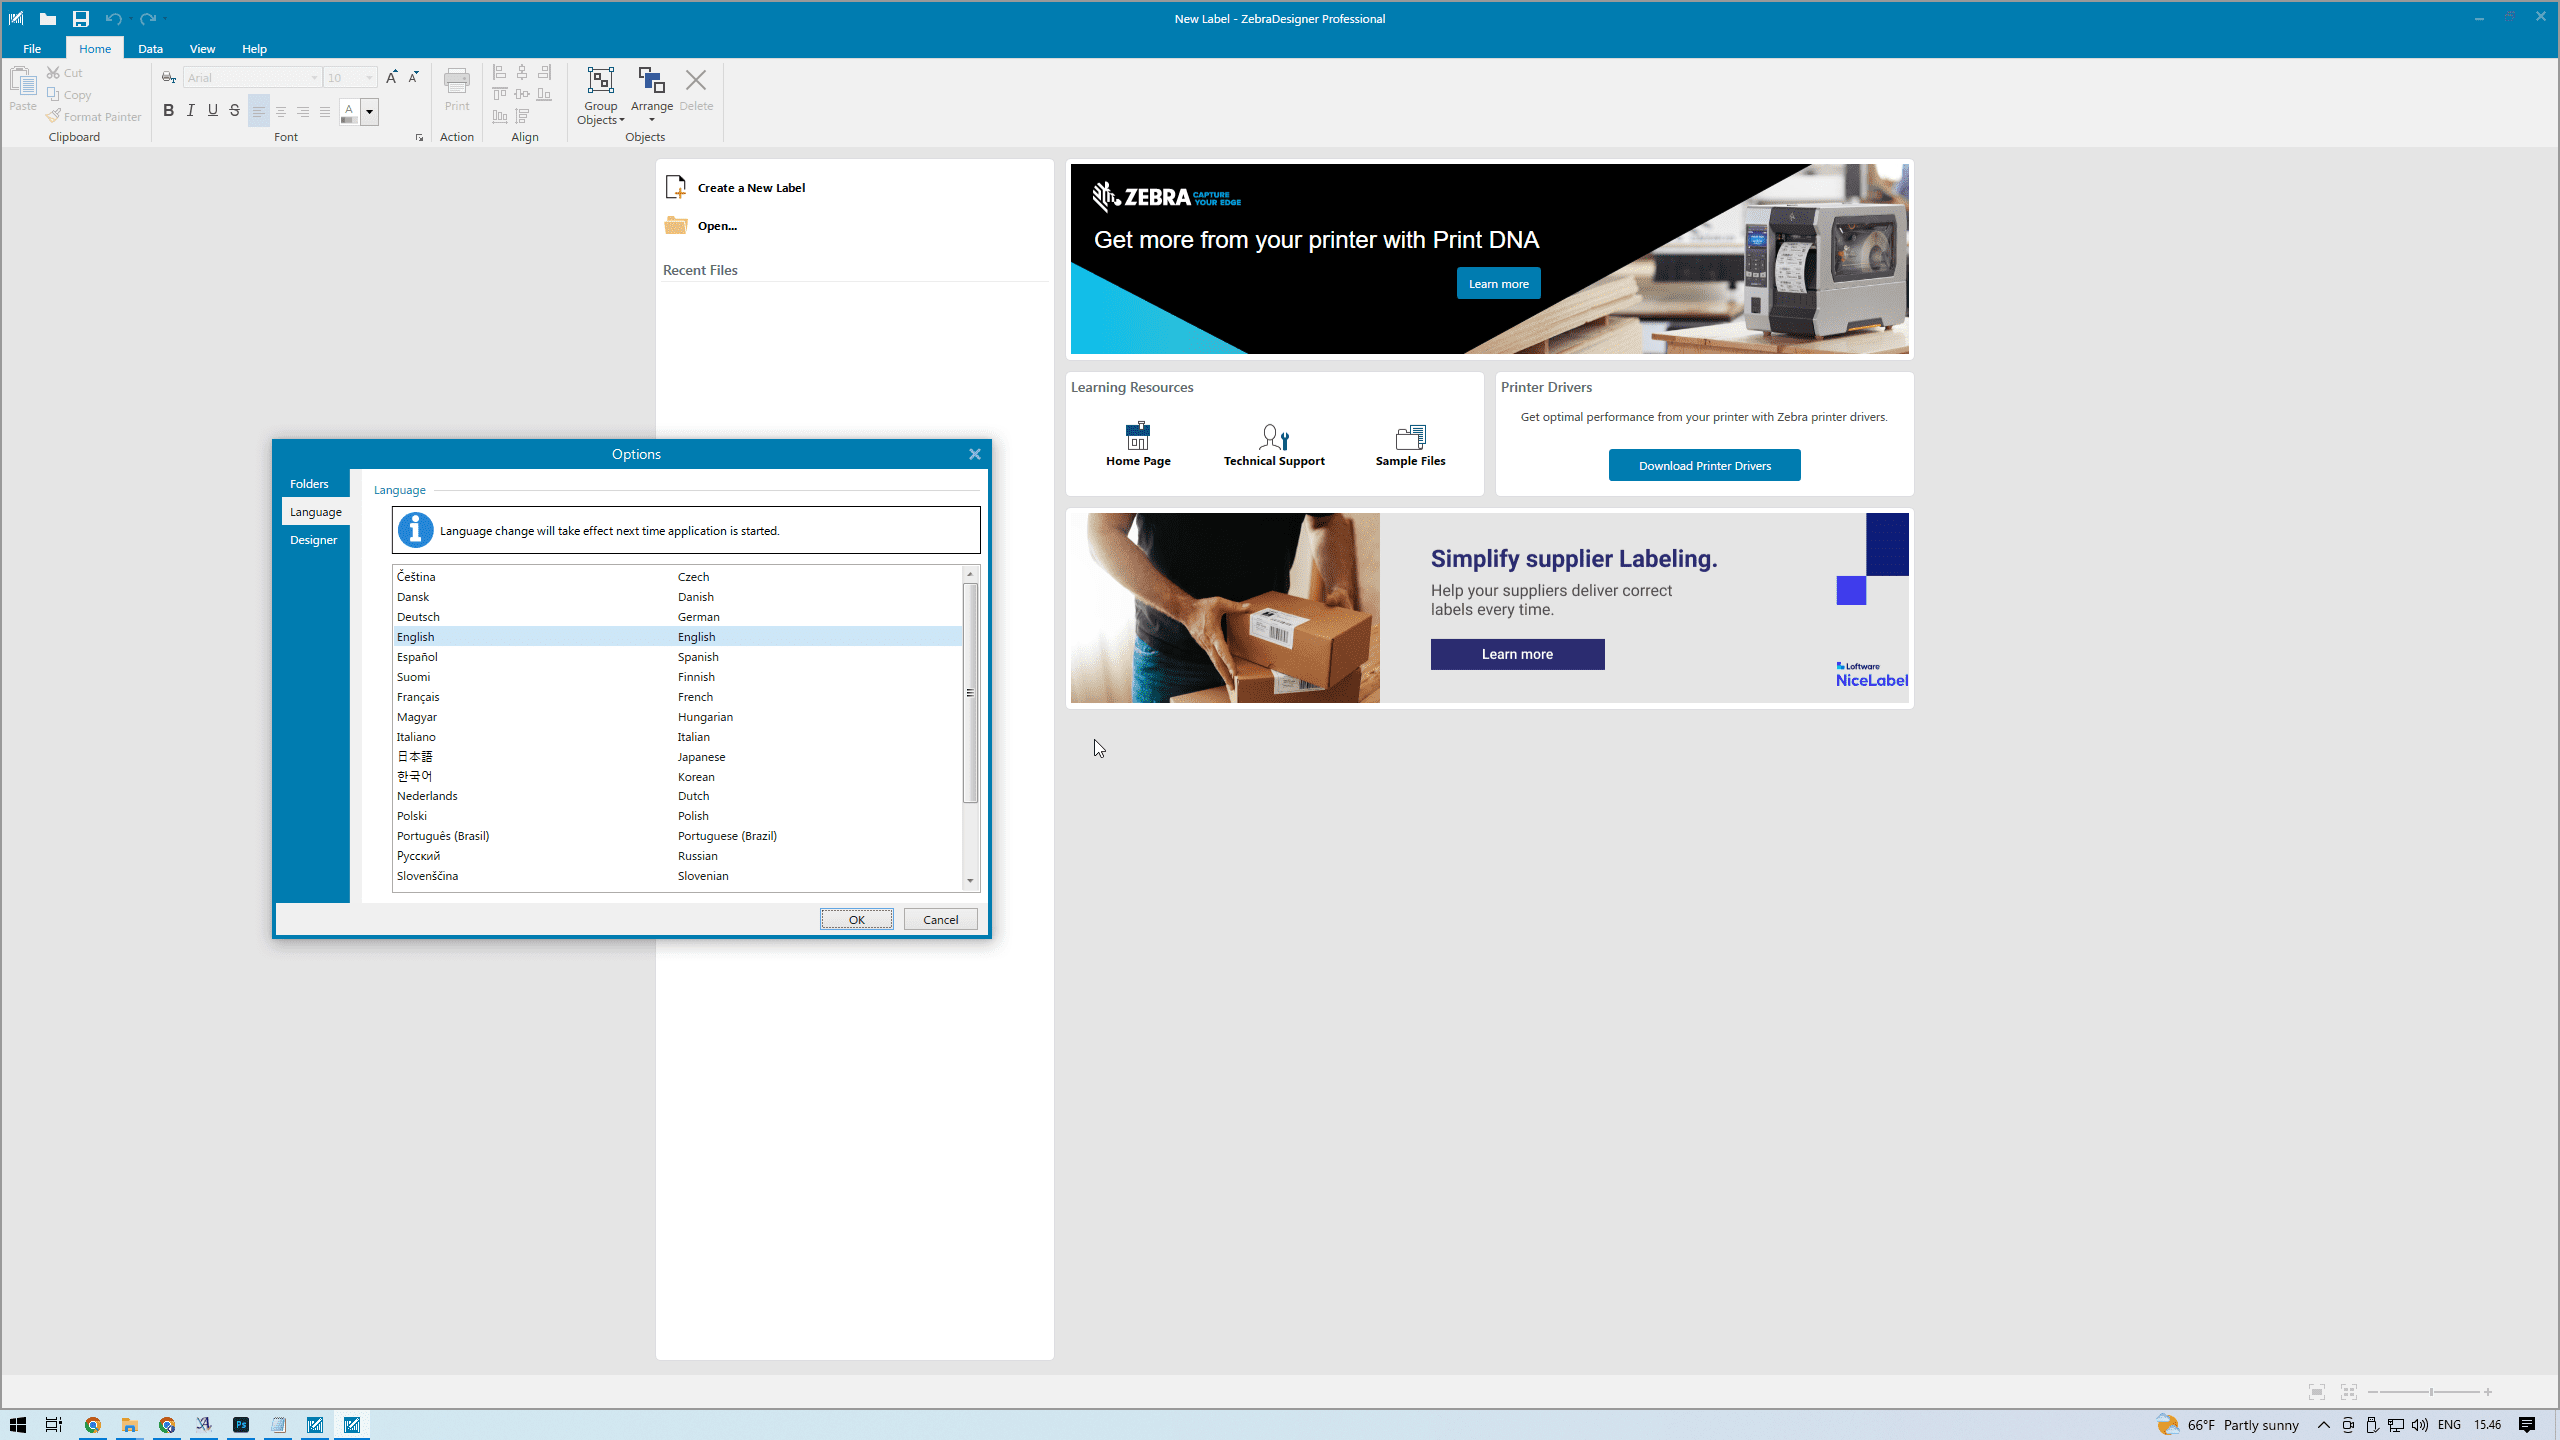Toggle Underline formatting button
The image size is (2560, 1440).
point(212,111)
